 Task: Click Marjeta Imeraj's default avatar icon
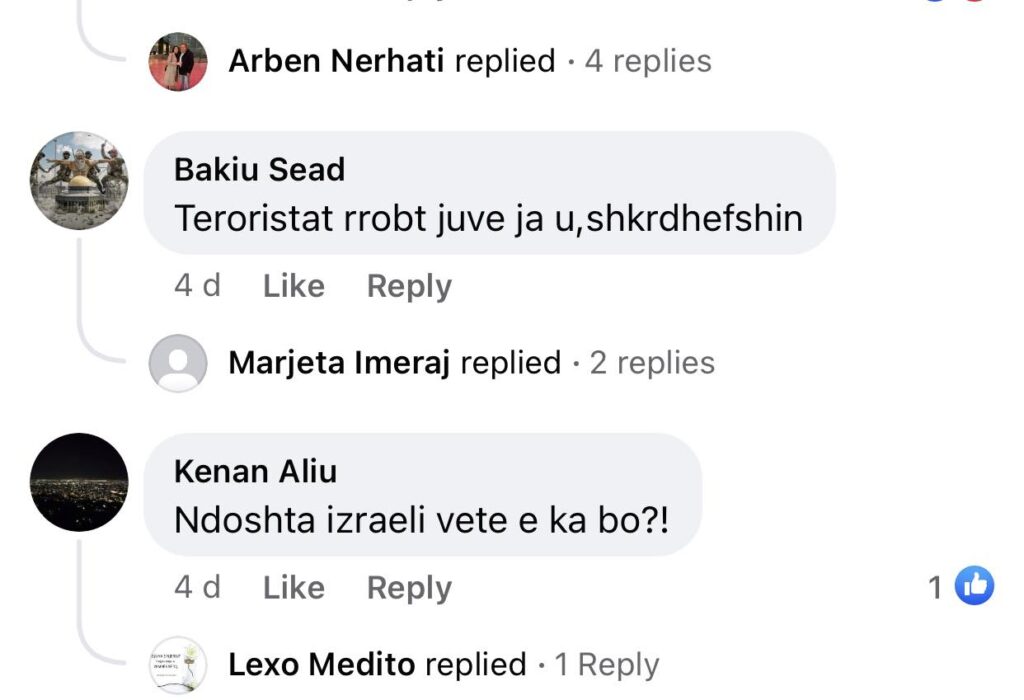[x=178, y=362]
